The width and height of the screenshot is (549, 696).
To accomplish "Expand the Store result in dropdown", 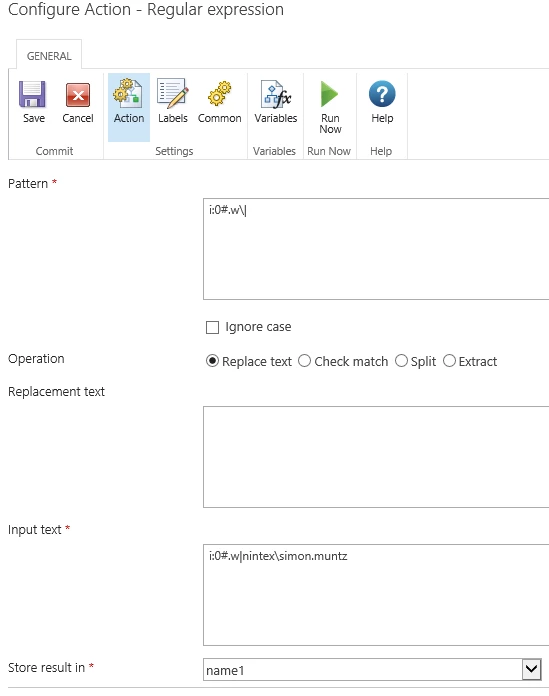I will pos(531,669).
